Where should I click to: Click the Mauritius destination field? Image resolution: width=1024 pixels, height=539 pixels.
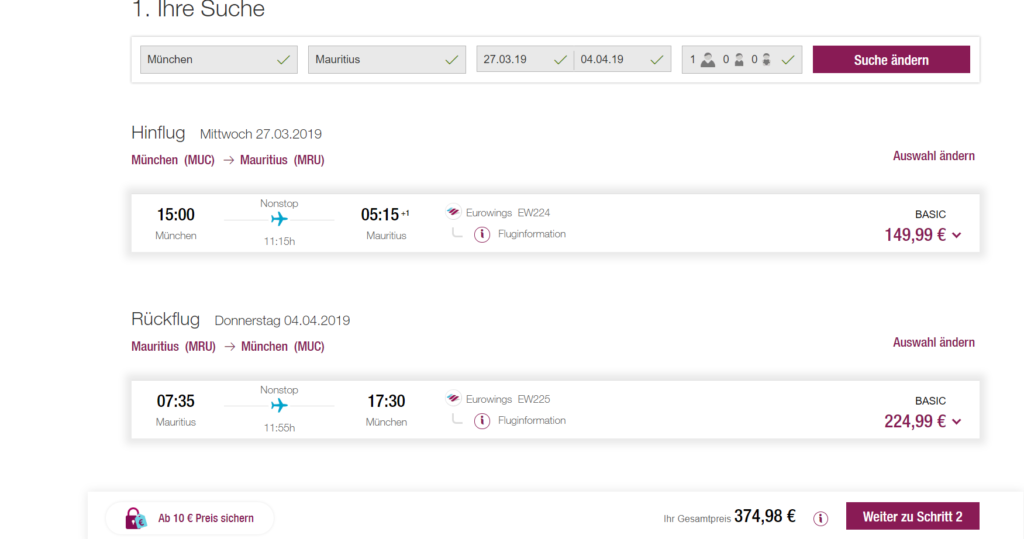coord(386,60)
